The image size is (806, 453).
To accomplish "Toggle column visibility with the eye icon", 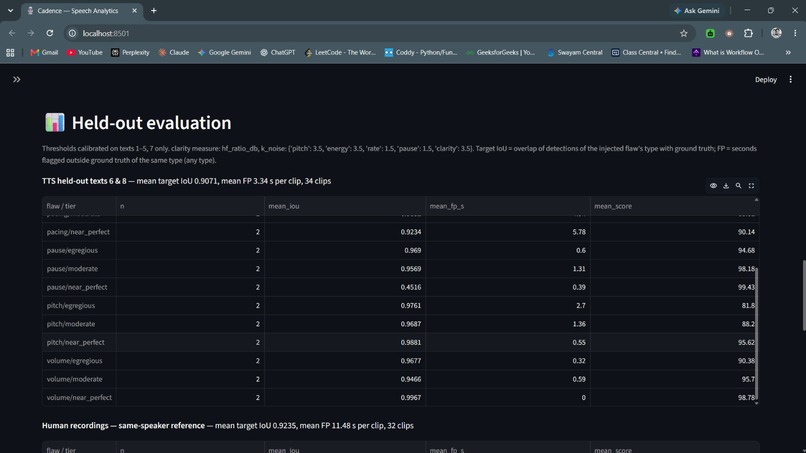I will (x=713, y=186).
